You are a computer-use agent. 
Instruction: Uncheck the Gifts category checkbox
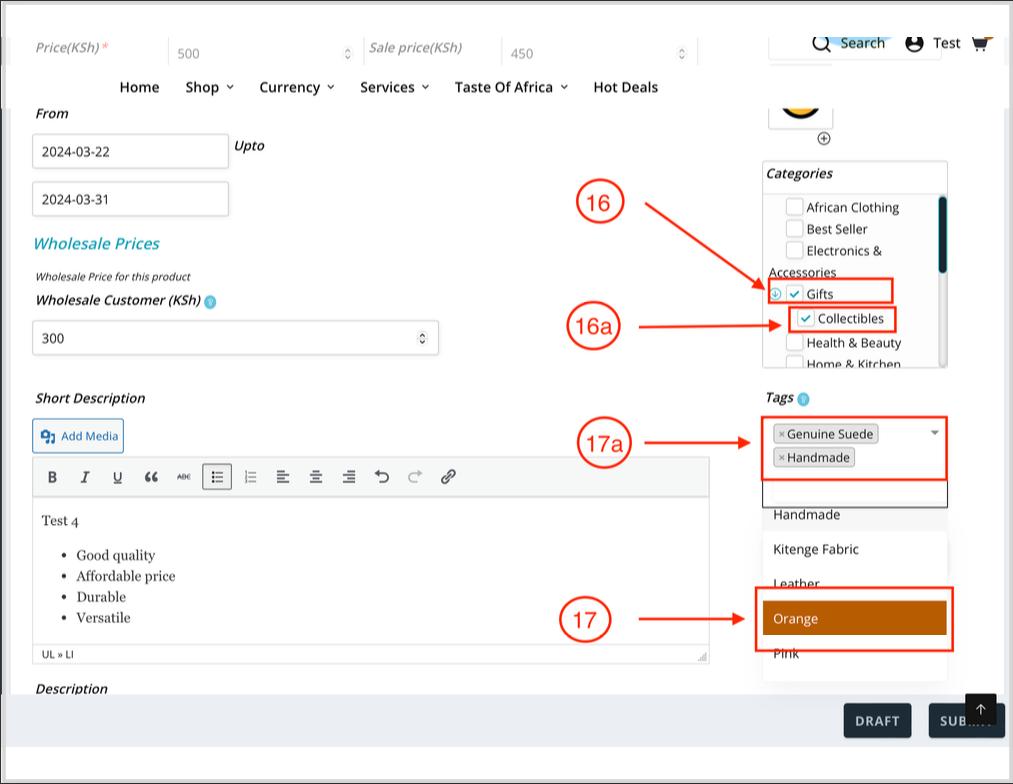pyautogui.click(x=795, y=294)
